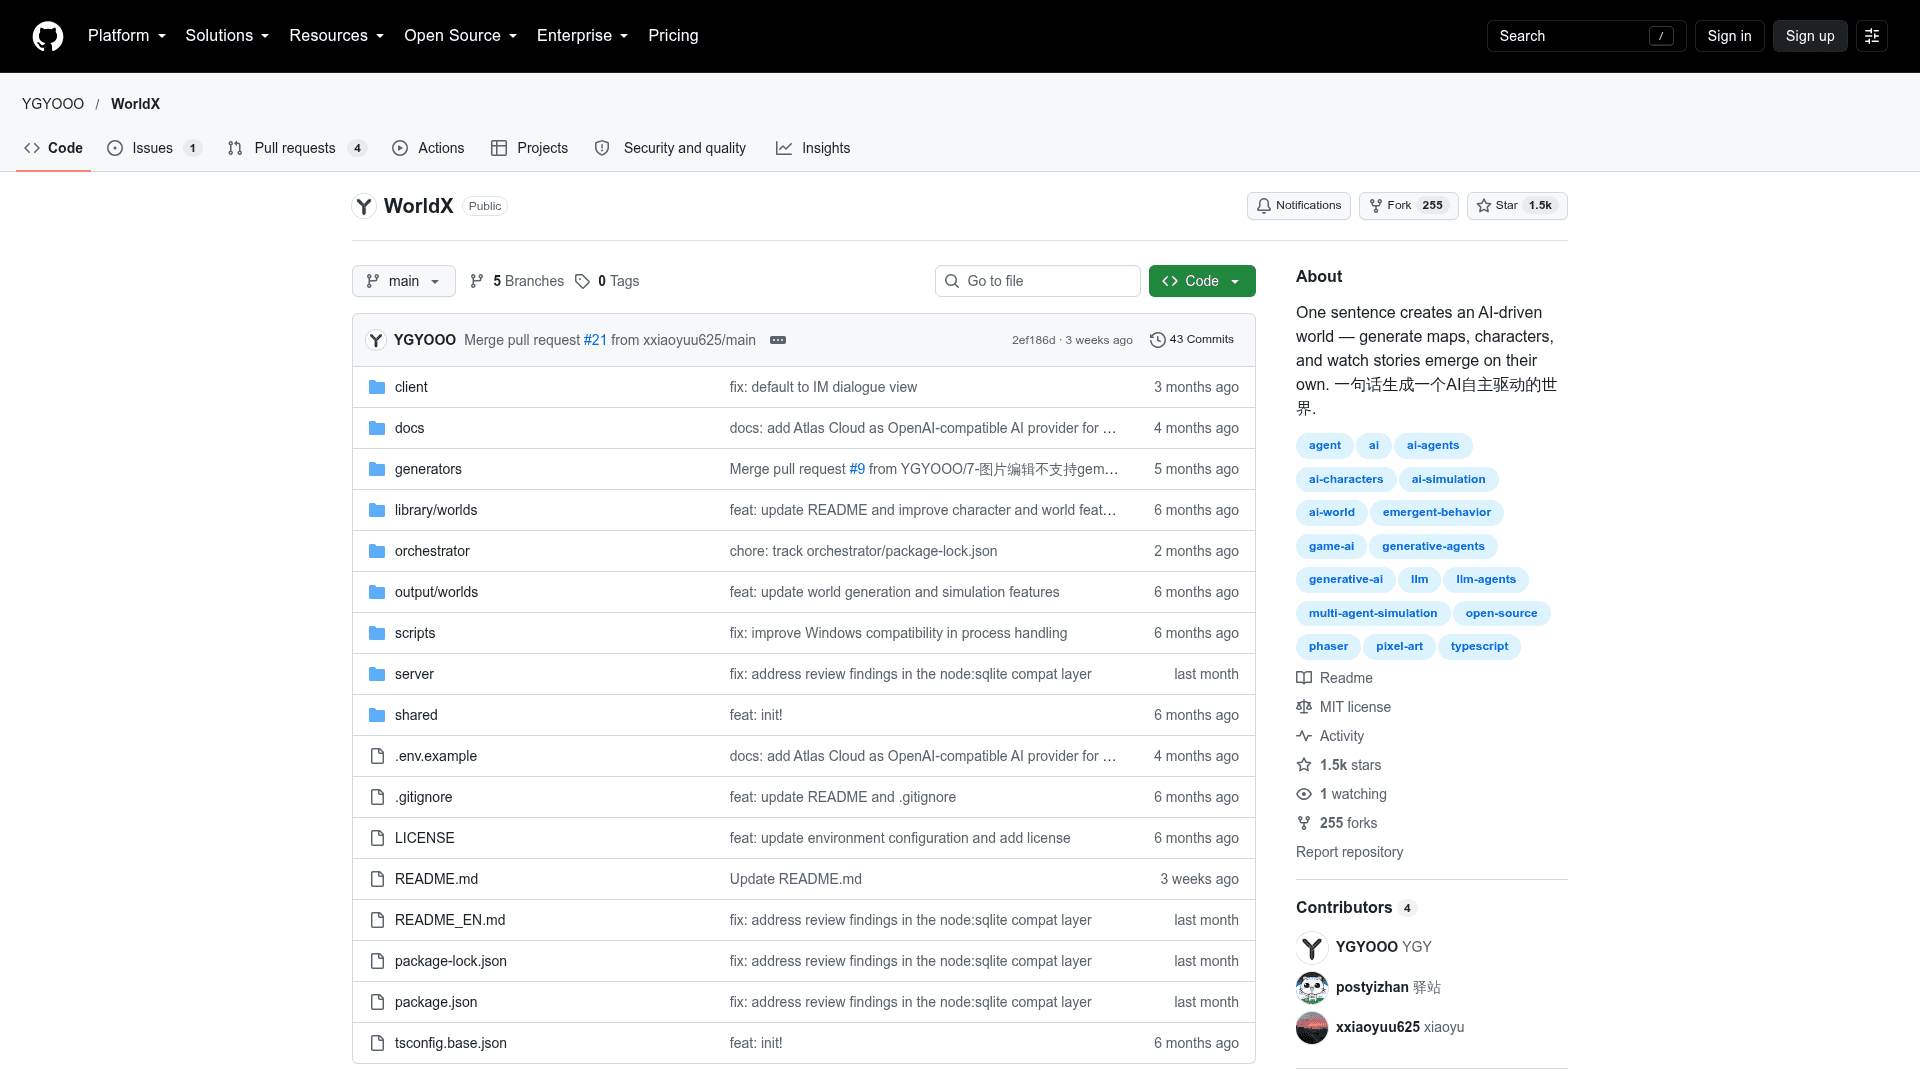This screenshot has width=1920, height=1080.
Task: Open the Actions tab
Action: click(428, 148)
